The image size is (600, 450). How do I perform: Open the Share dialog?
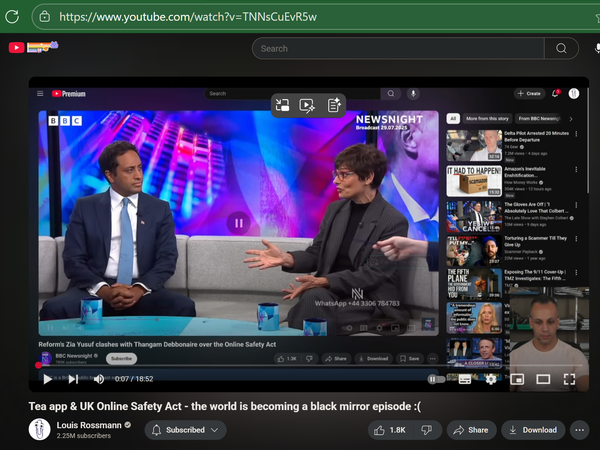tap(471, 430)
